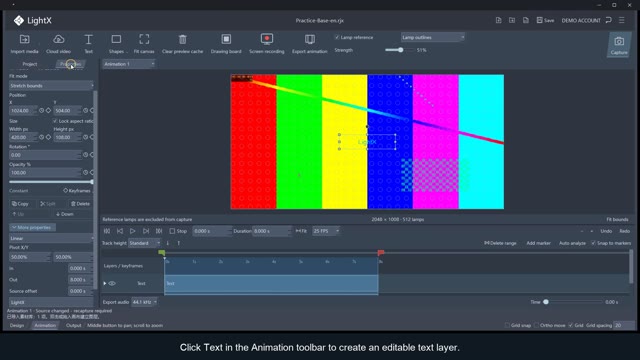
Task: Click the Copy button
Action: [20, 204]
